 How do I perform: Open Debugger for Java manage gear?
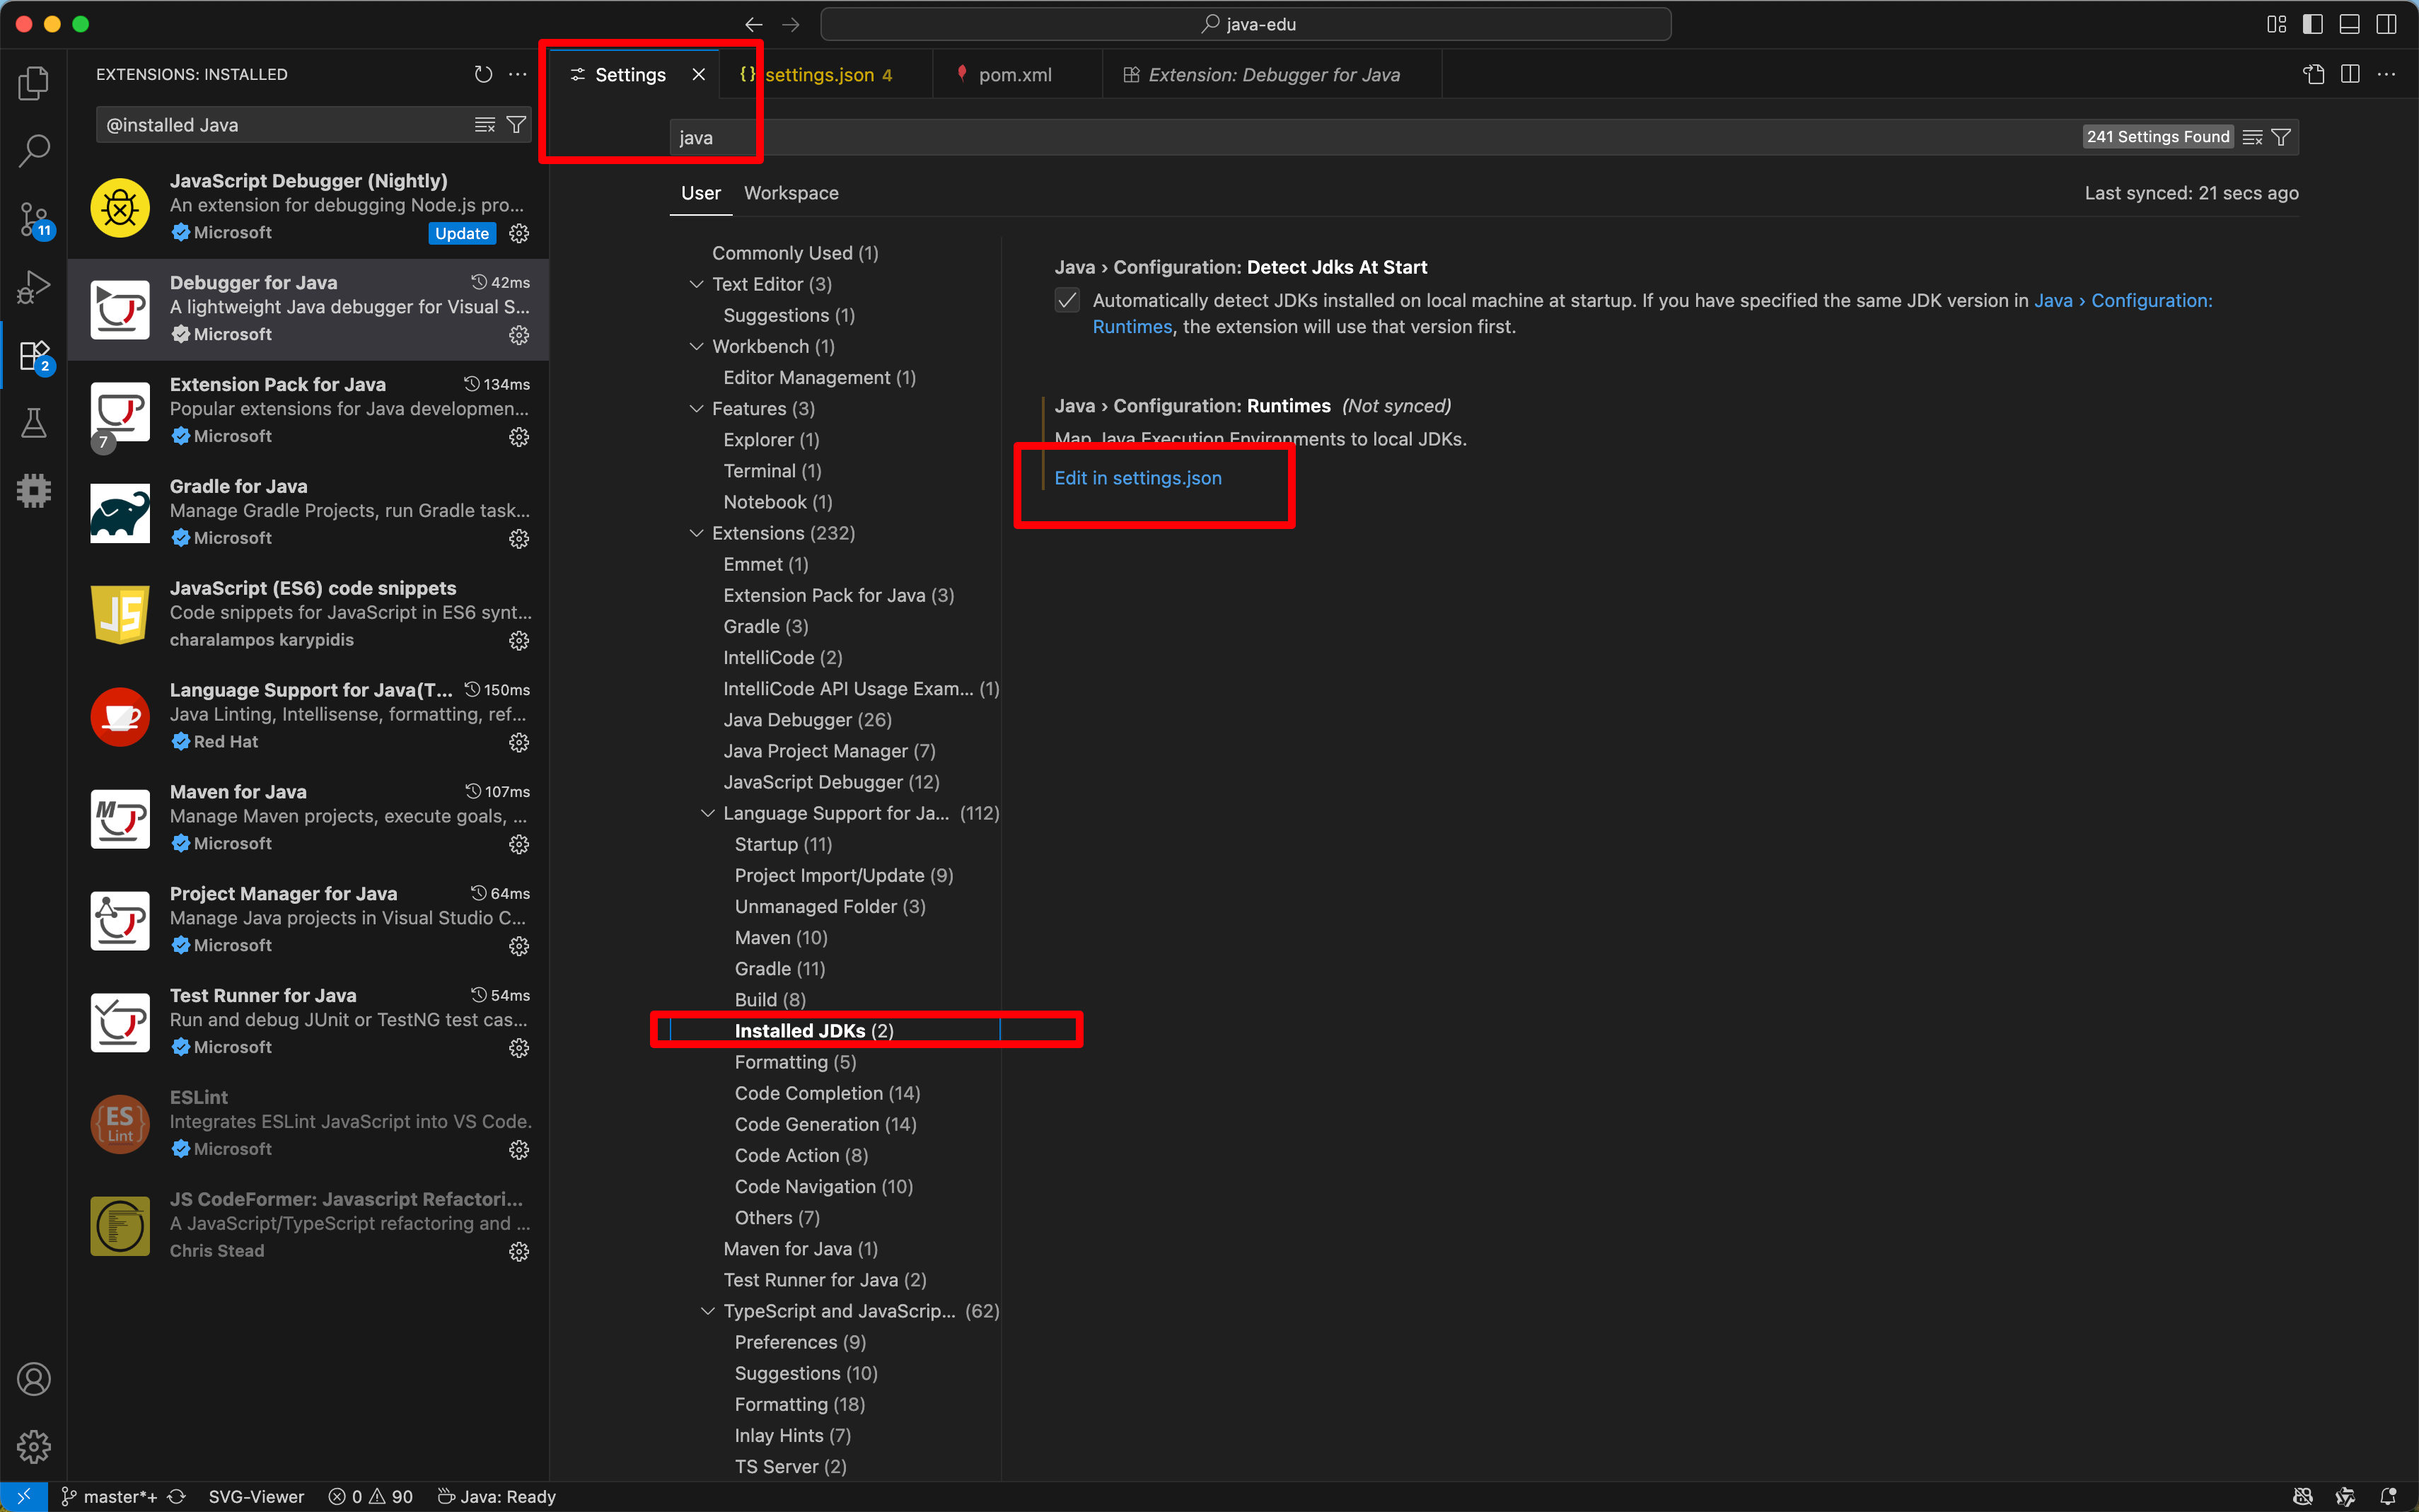[519, 335]
